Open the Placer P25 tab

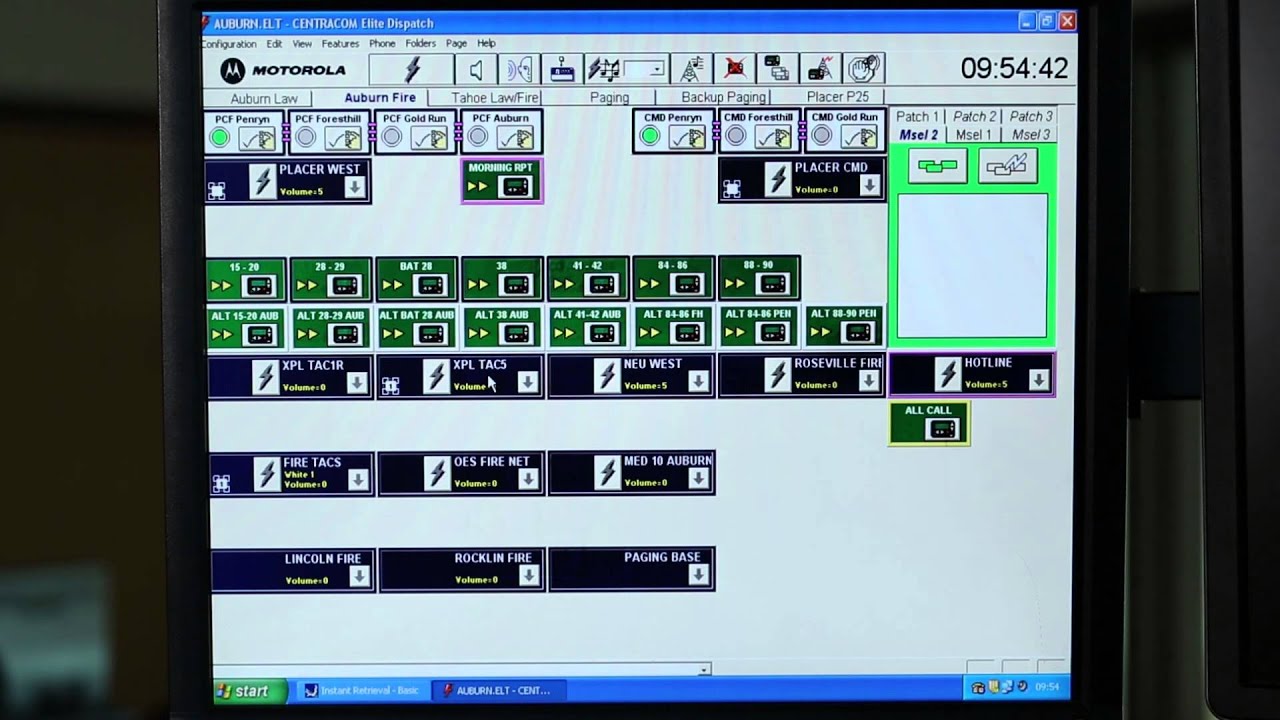click(x=838, y=97)
